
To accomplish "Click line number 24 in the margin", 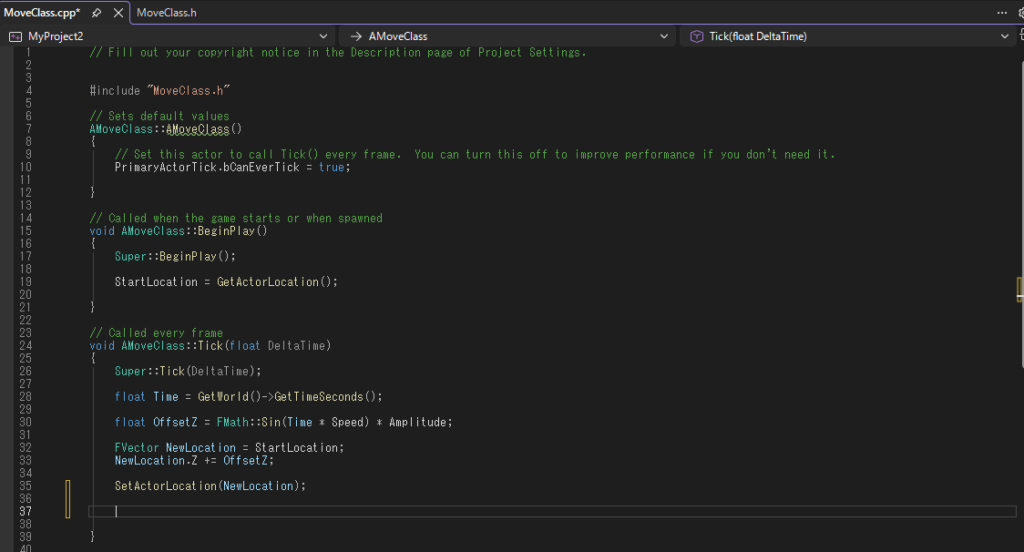I will click(x=26, y=346).
